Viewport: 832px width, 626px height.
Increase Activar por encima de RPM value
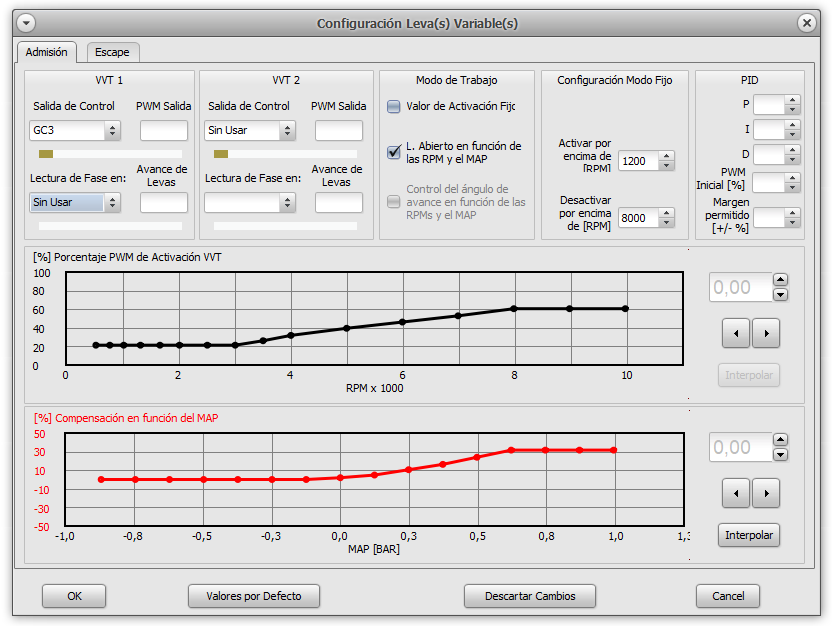[667, 156]
